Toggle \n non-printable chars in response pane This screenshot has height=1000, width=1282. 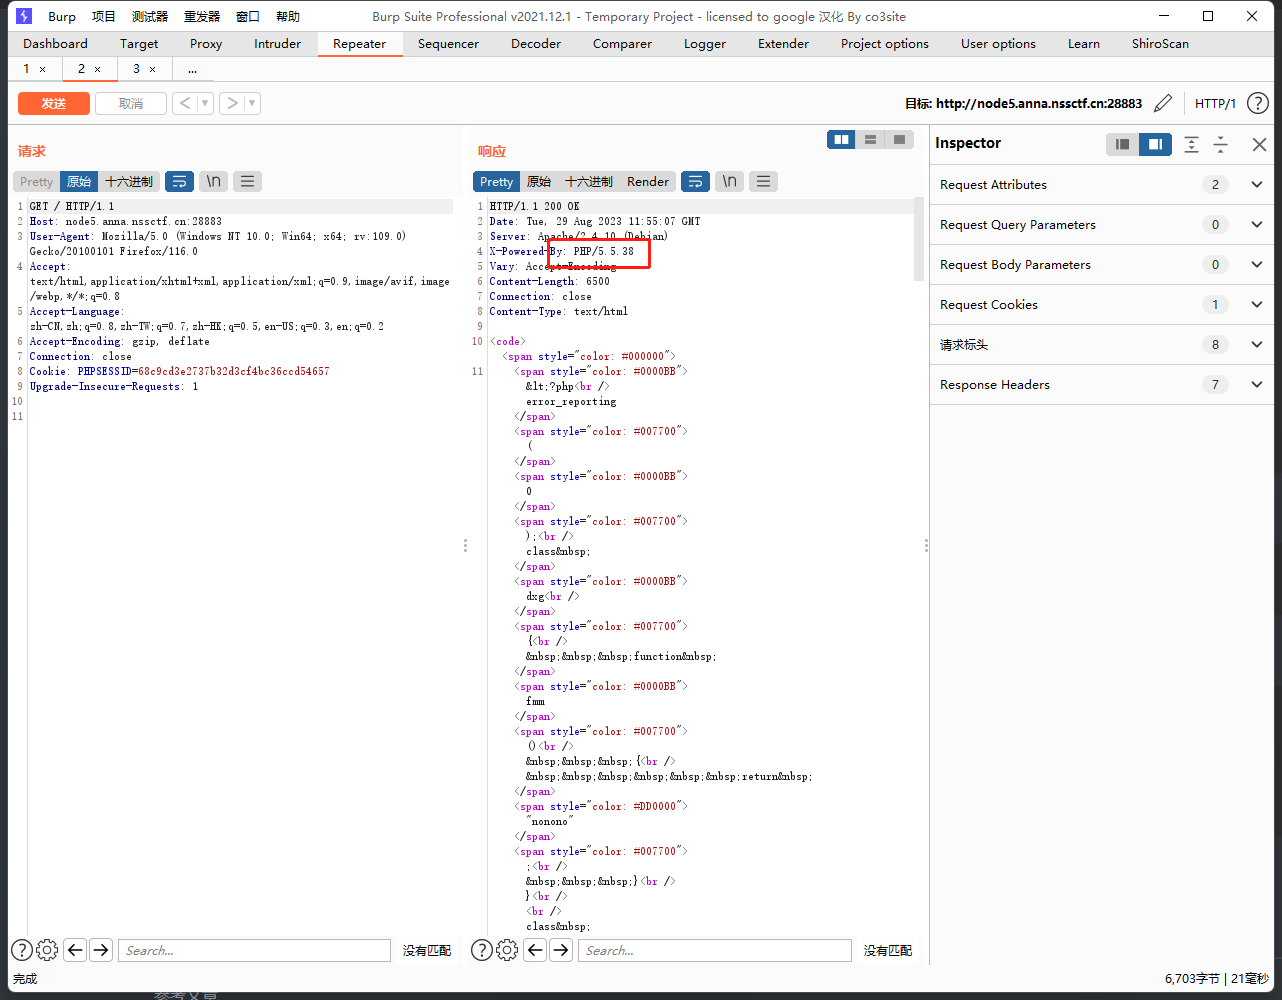[x=729, y=181]
